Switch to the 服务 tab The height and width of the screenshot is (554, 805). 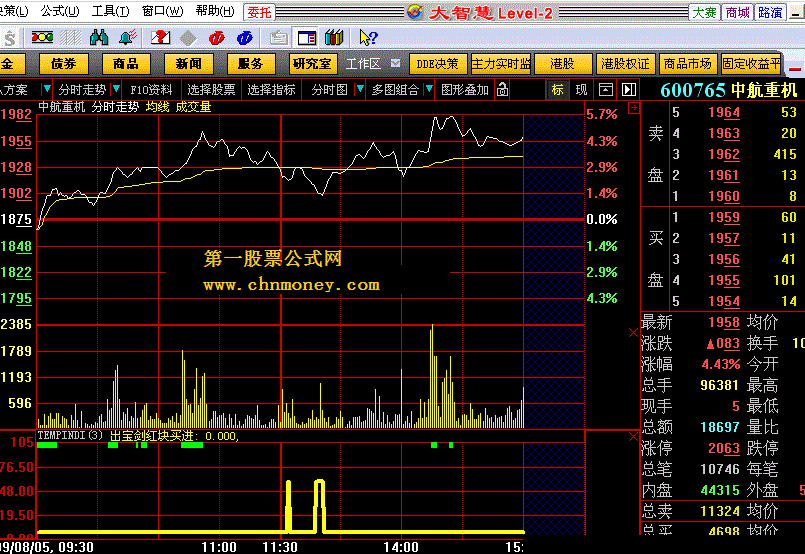click(251, 64)
